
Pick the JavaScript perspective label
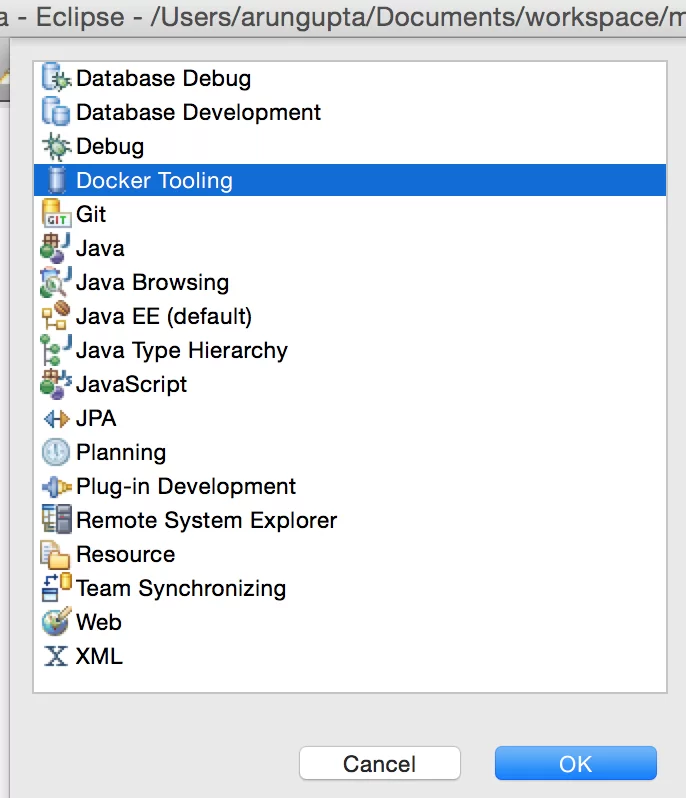click(x=131, y=385)
